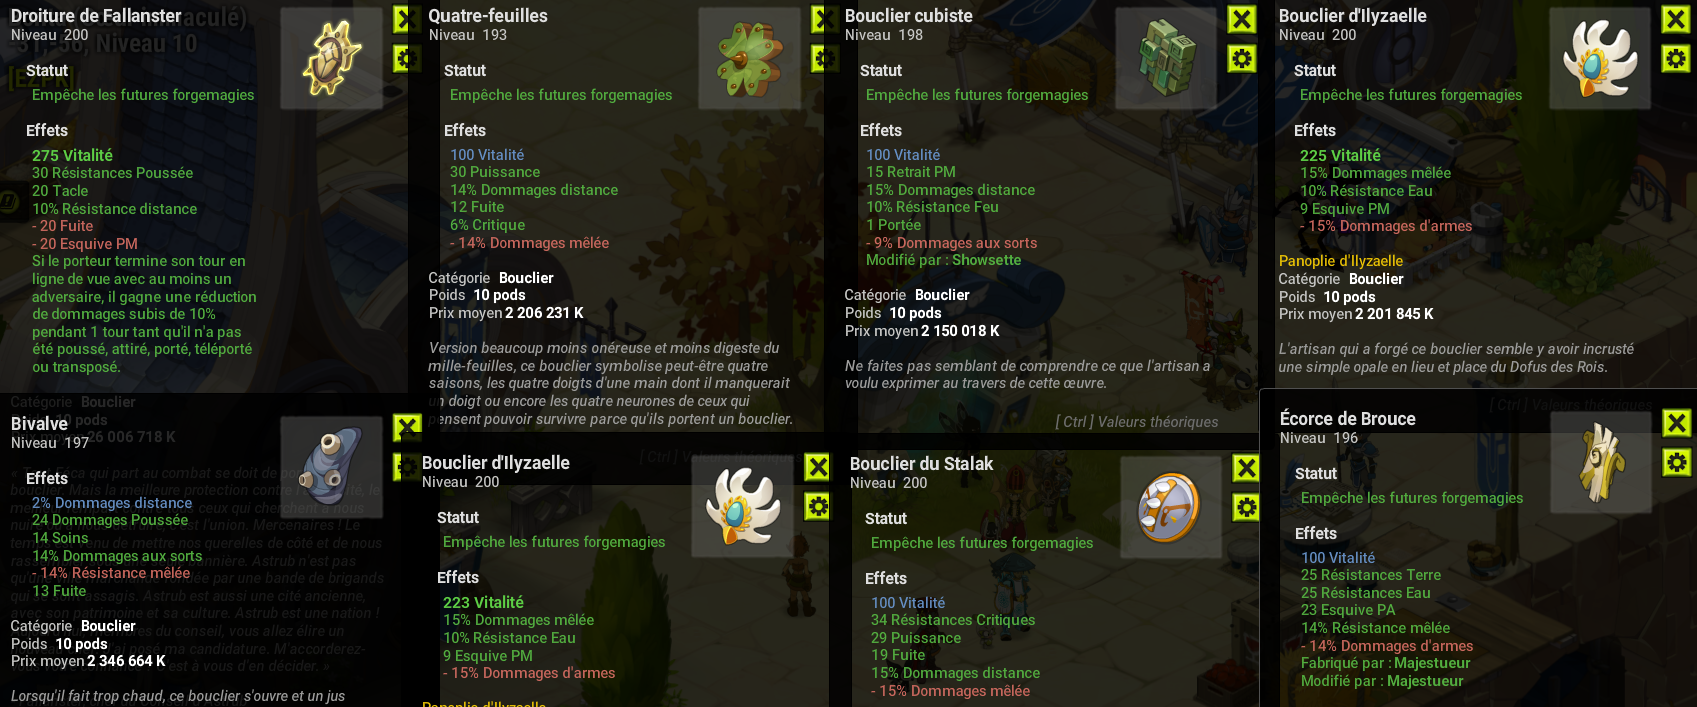The image size is (1697, 707).
Task: Open settings gear on Bouclier cubiste tooltip
Action: click(x=1242, y=59)
